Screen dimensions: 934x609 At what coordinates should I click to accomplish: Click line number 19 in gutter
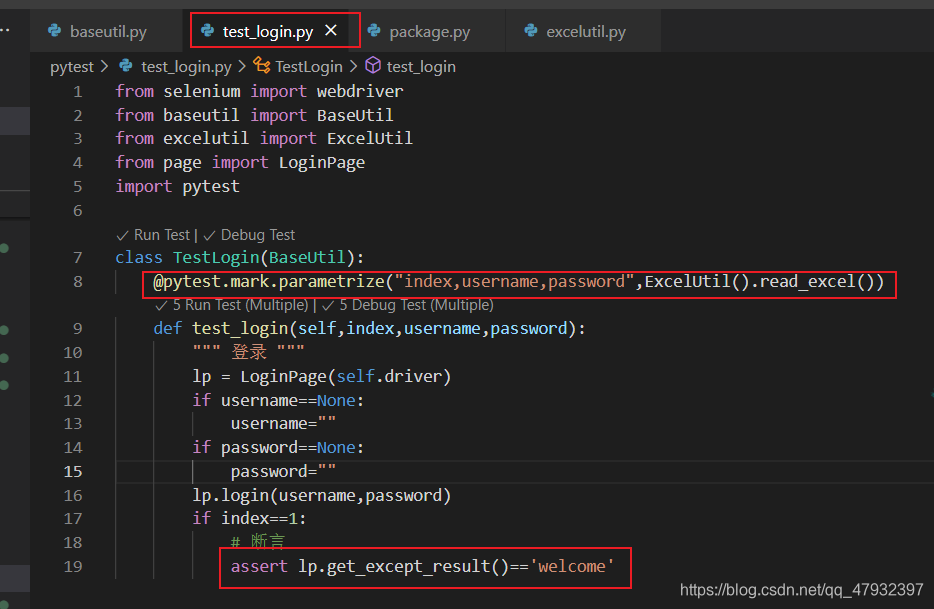point(73,566)
